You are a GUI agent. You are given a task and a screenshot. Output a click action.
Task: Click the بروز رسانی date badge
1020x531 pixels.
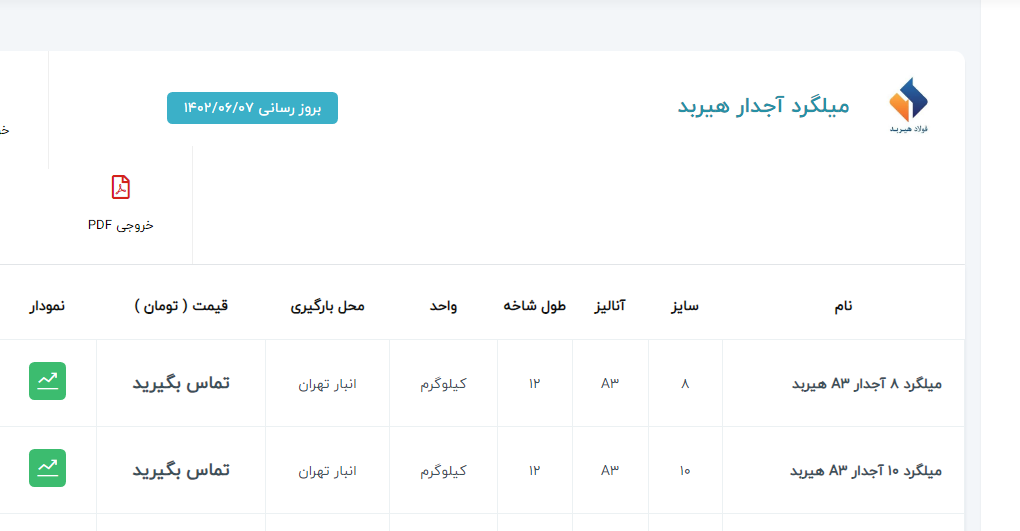coord(252,108)
